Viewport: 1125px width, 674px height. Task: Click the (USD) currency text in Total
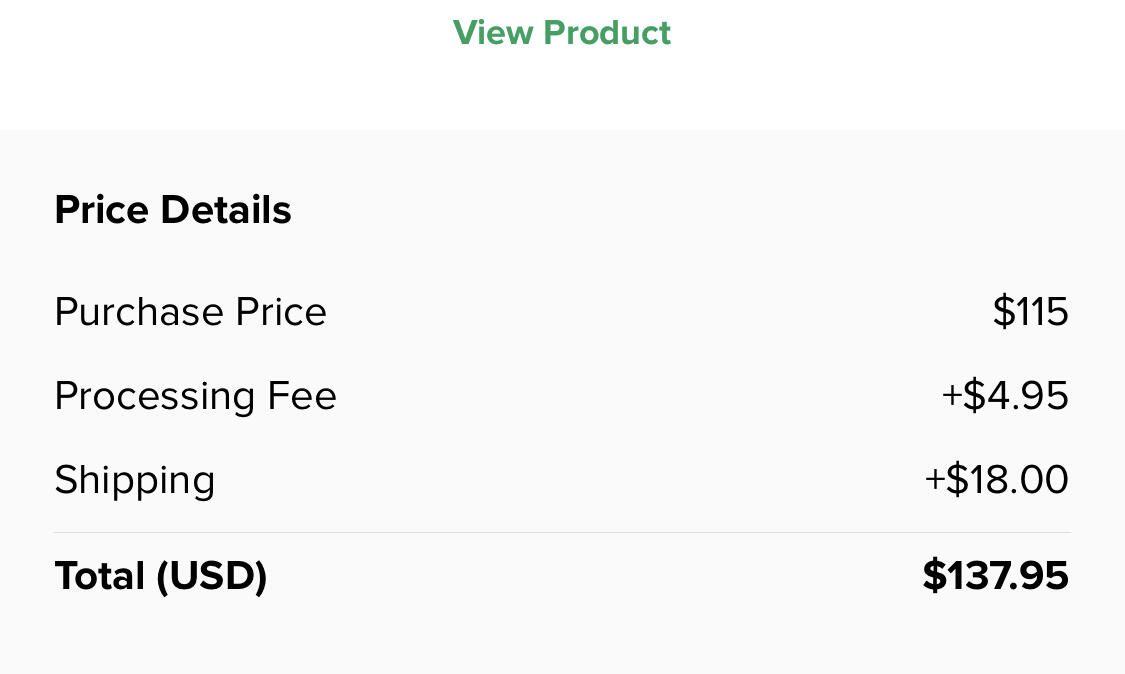(212, 576)
